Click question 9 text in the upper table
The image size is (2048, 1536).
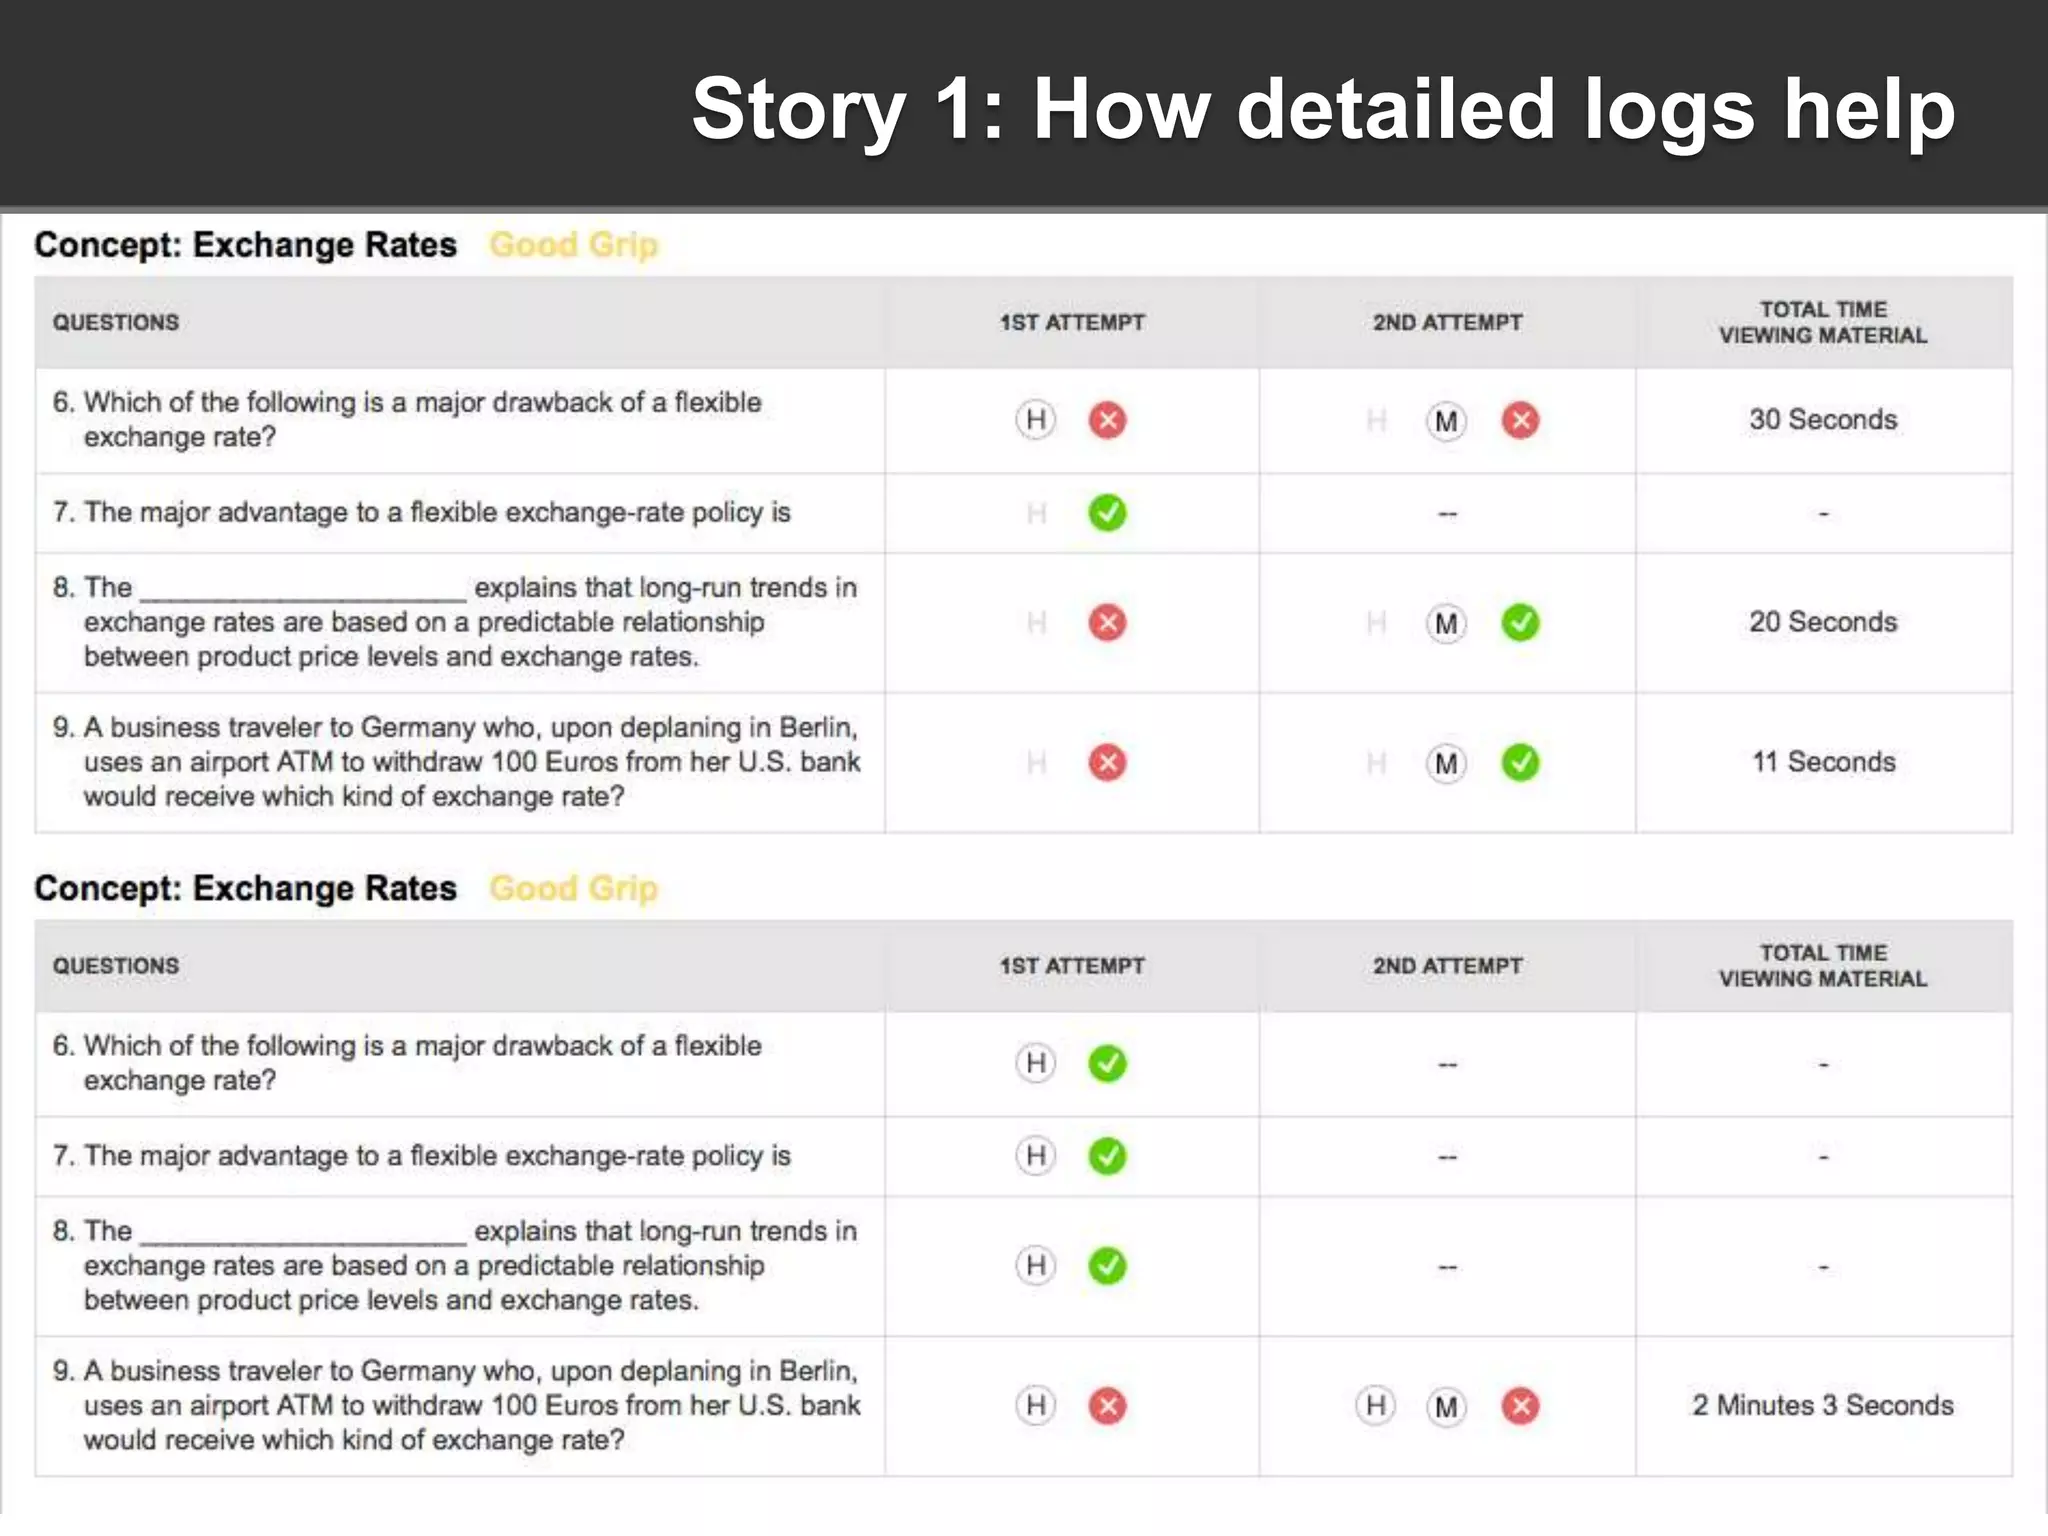pyautogui.click(x=456, y=761)
